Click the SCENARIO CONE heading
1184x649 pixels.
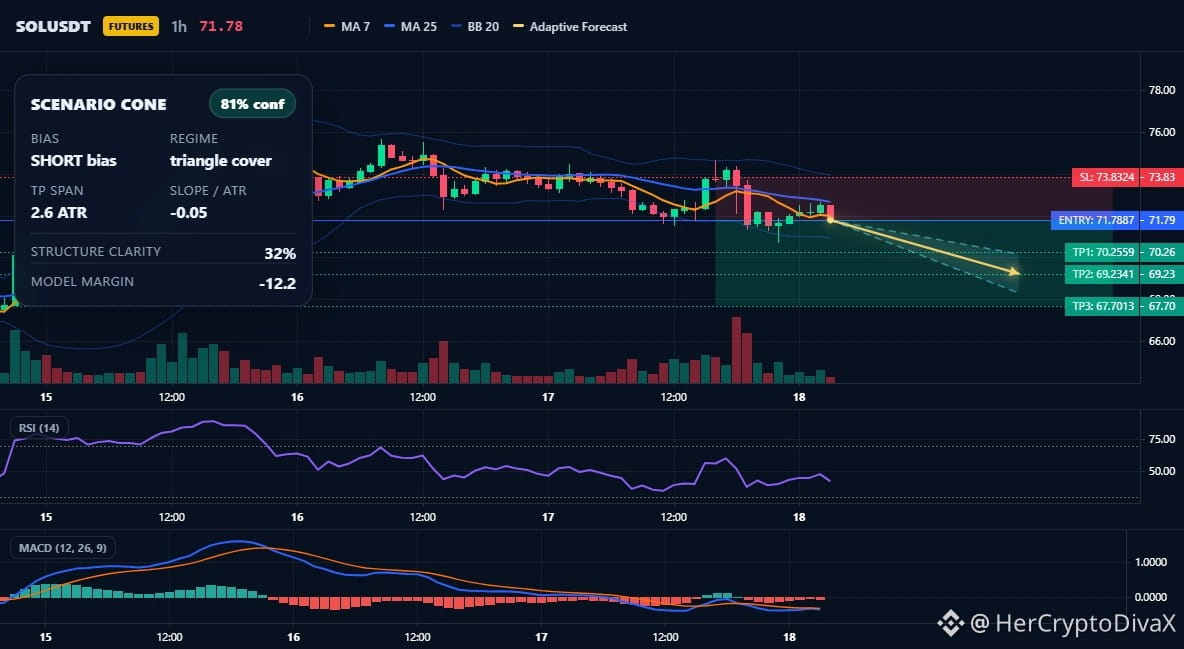[98, 105]
